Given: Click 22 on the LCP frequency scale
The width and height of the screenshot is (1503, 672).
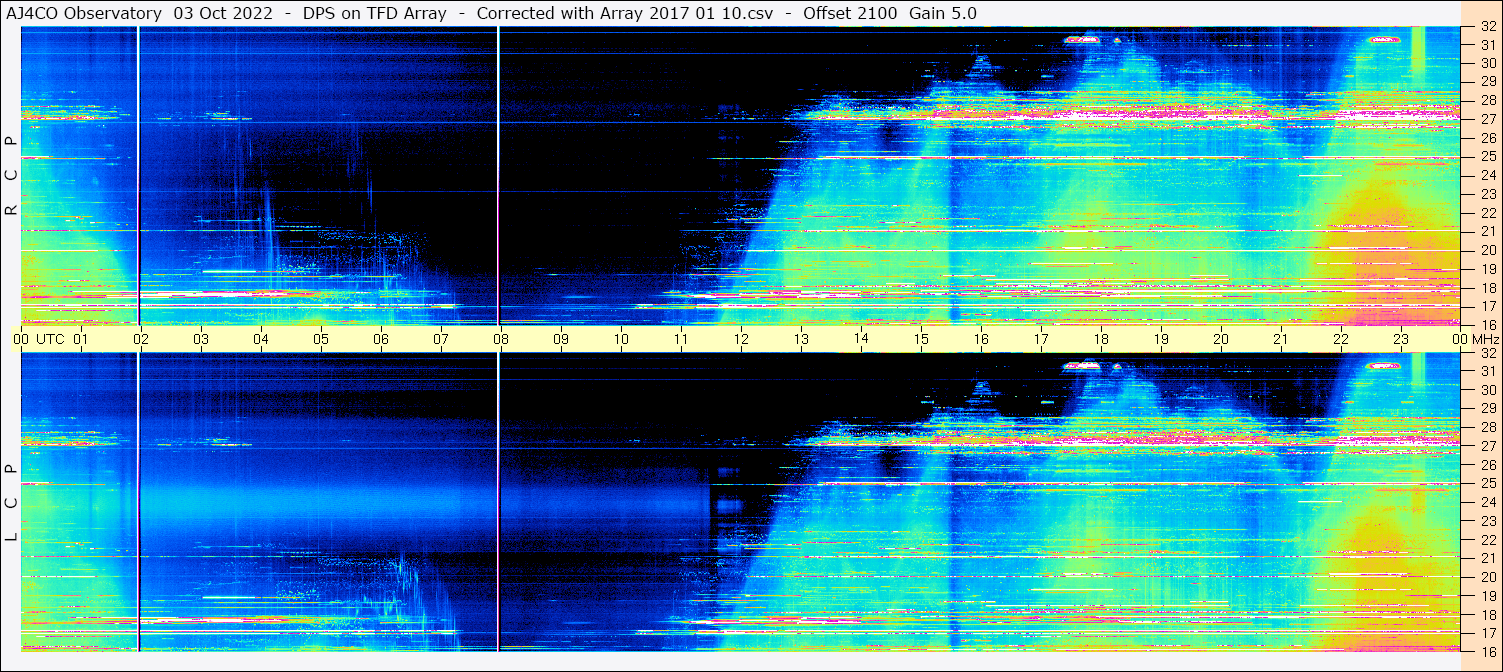Looking at the screenshot, I should 1487,540.
